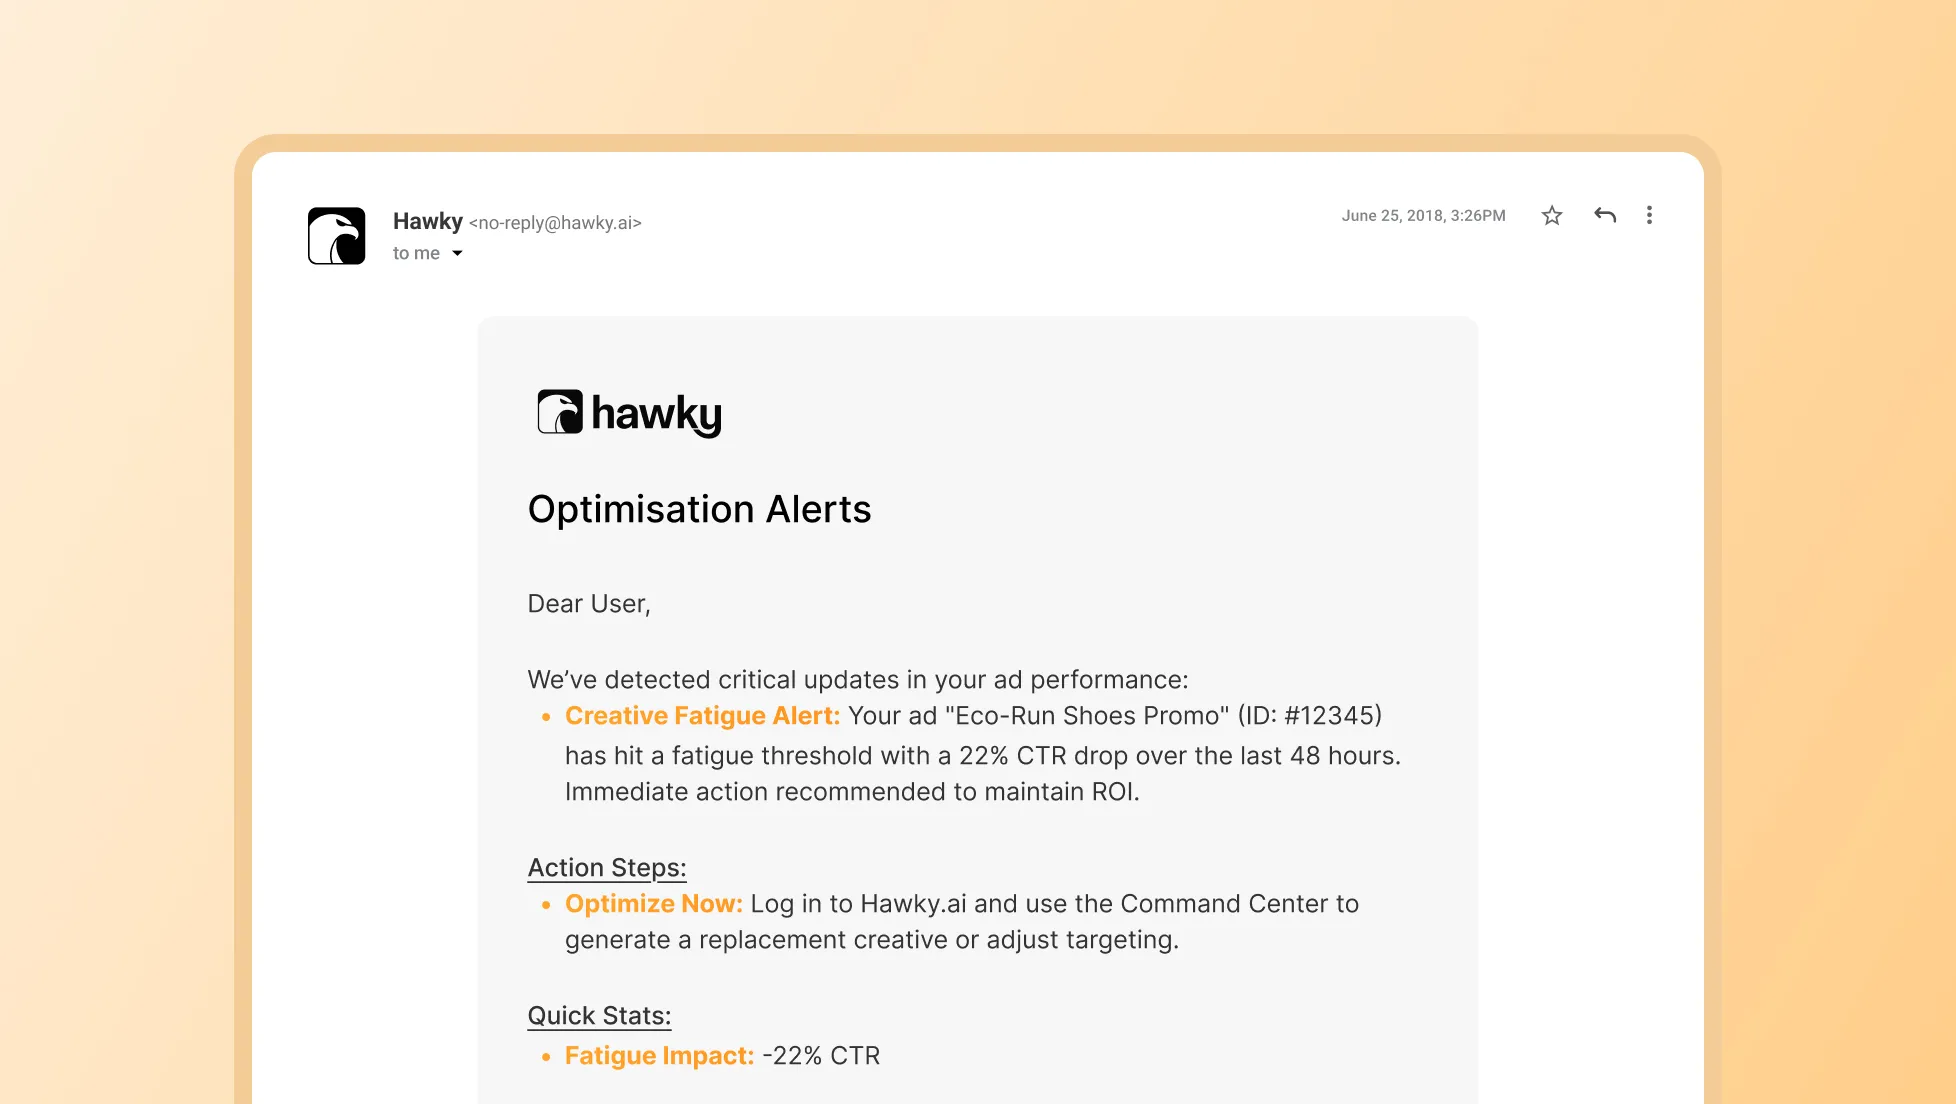Screen dimensions: 1956x1104
Task: Click the Optimize Now label
Action: [x=653, y=904]
